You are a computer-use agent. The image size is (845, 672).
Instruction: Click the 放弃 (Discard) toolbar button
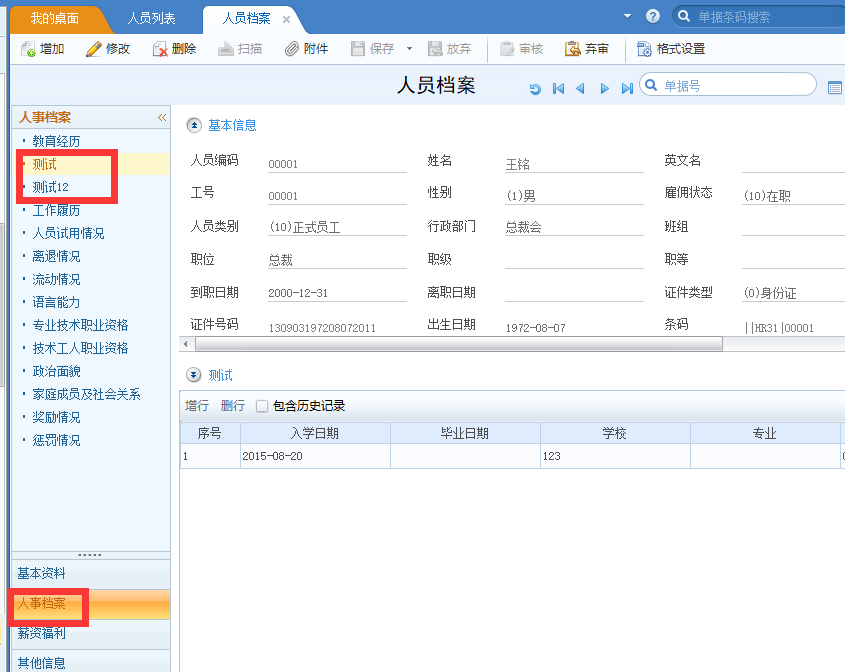click(x=449, y=49)
